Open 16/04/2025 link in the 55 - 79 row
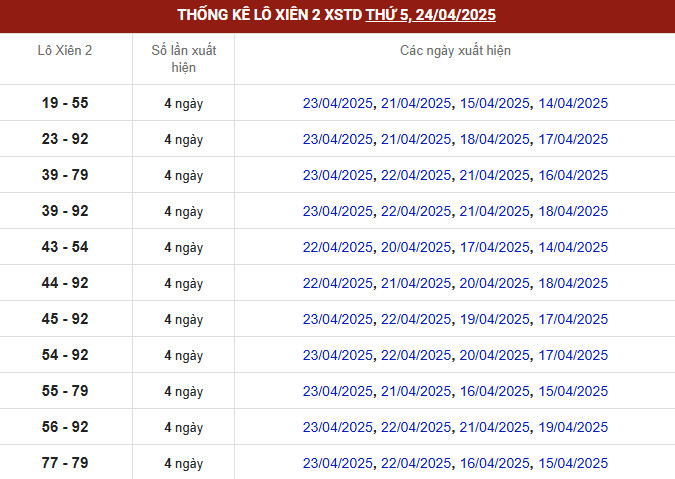The height and width of the screenshot is (479, 675). tap(495, 391)
